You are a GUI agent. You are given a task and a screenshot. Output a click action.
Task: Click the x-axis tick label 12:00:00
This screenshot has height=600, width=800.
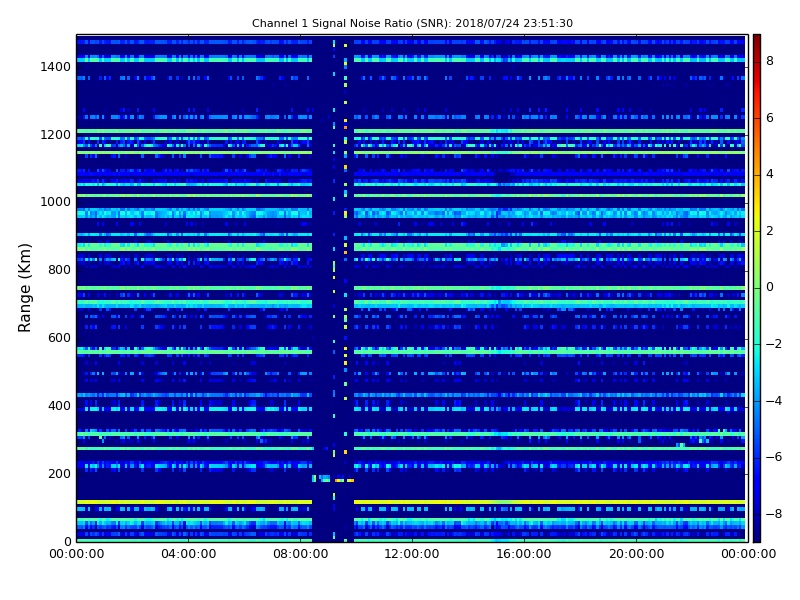412,554
